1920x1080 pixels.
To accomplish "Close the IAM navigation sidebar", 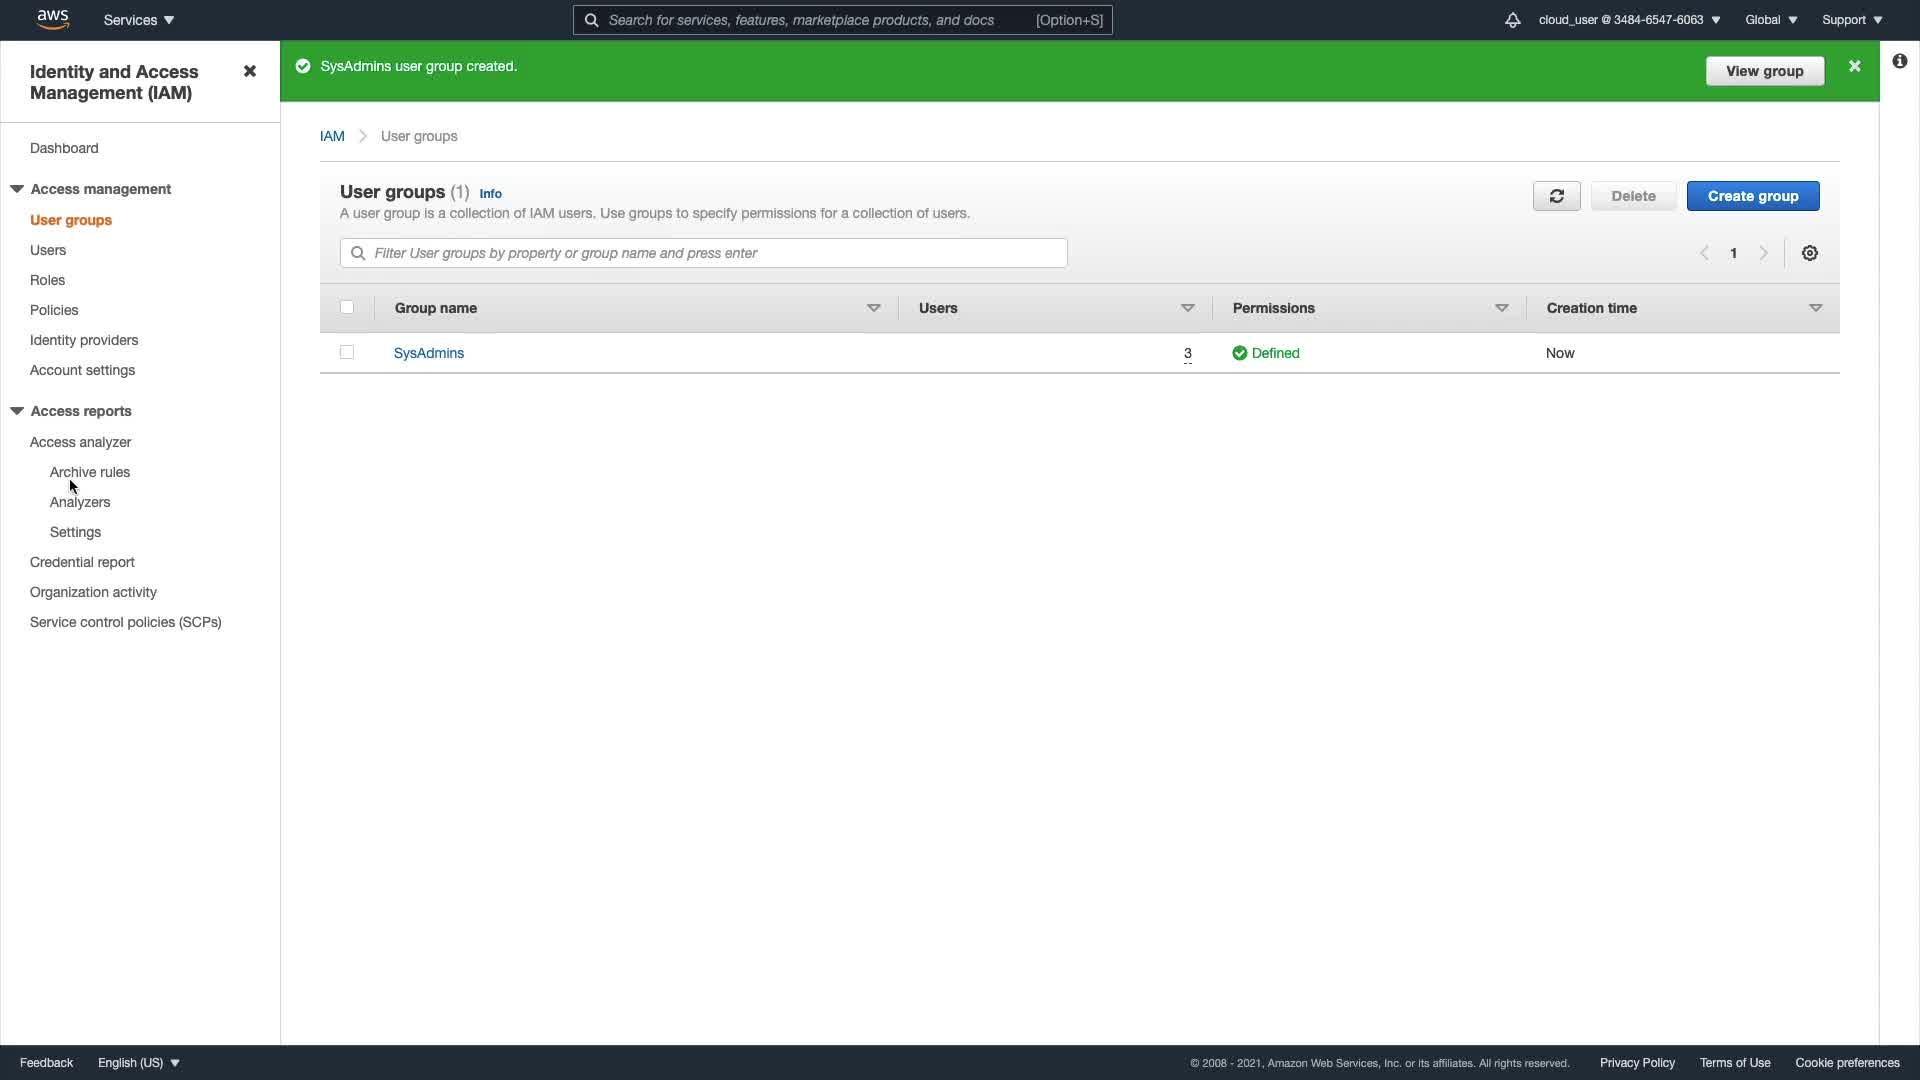I will [250, 71].
